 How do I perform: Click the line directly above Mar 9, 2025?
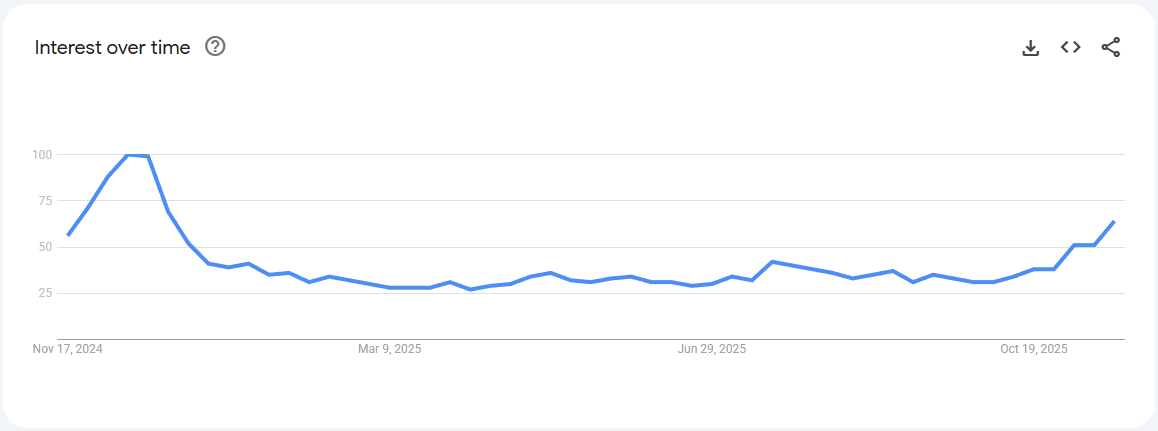pos(390,288)
